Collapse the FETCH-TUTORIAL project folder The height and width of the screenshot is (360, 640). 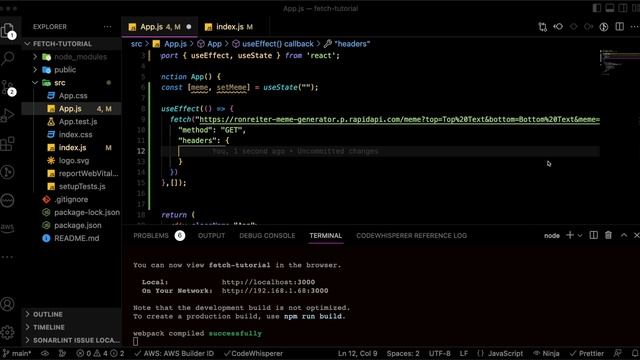pyautogui.click(x=72, y=44)
